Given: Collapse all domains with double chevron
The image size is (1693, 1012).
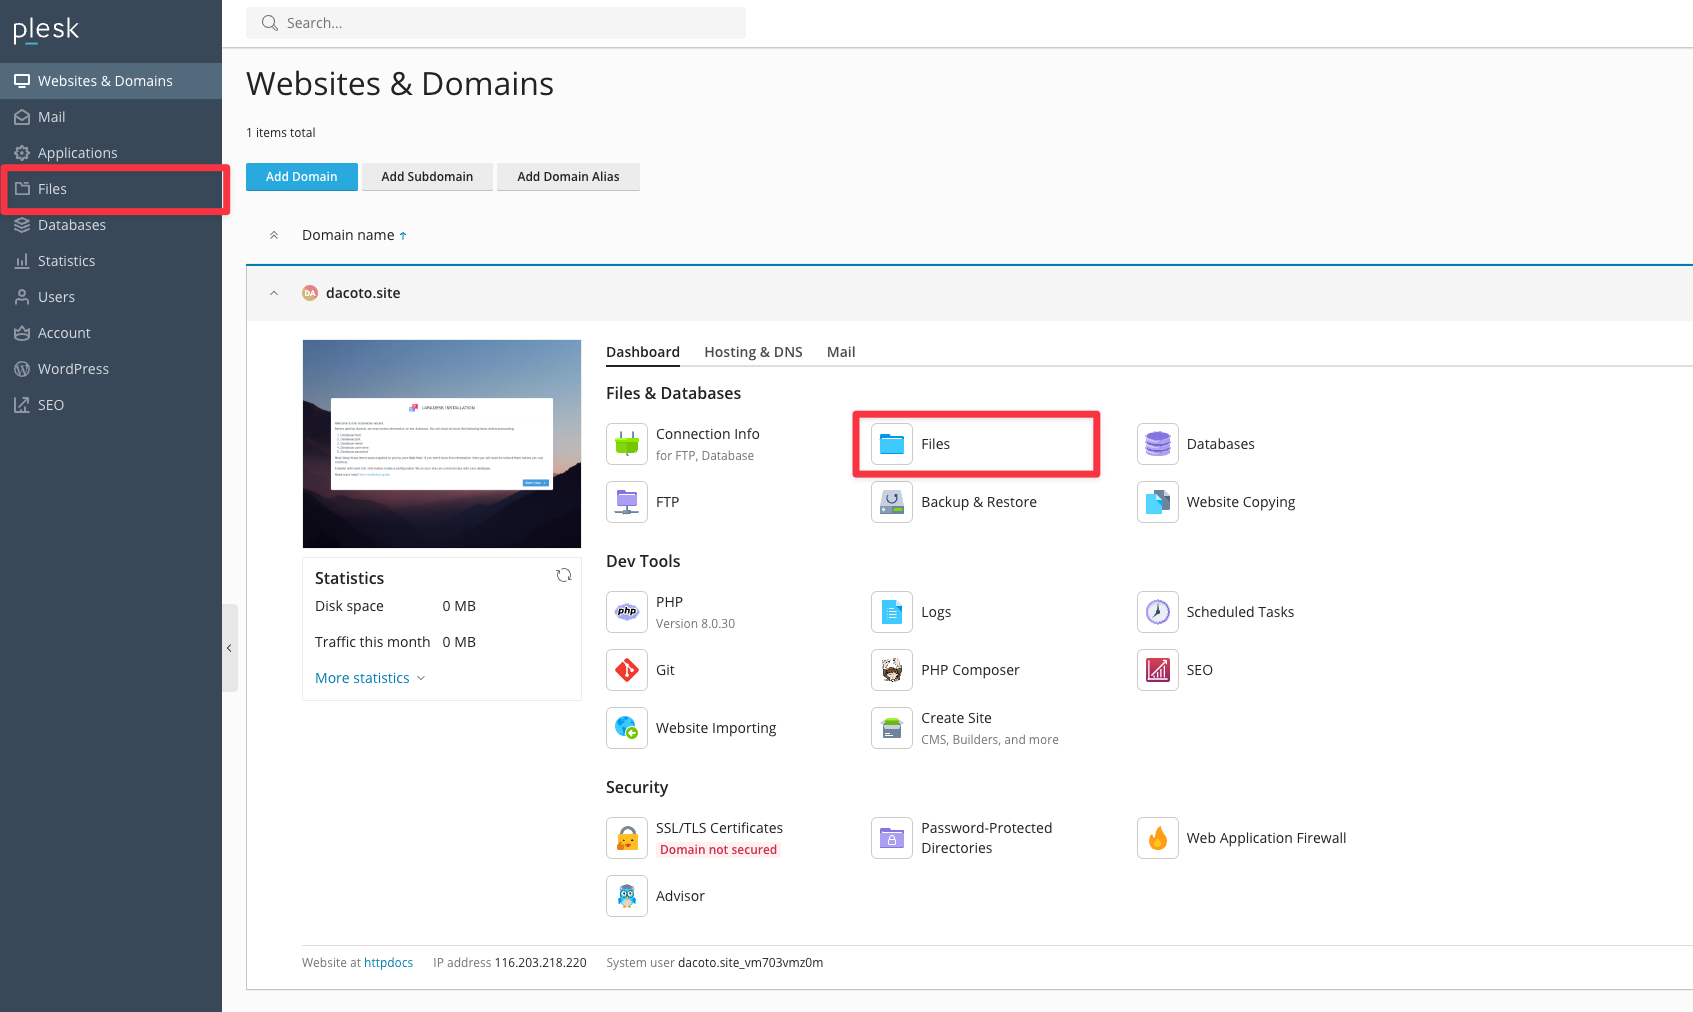Looking at the screenshot, I should point(274,235).
